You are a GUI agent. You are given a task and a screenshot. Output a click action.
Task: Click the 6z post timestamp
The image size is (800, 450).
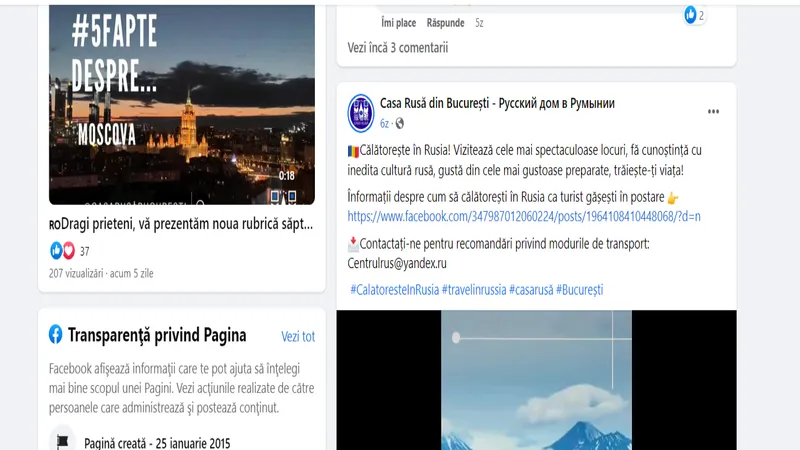tap(384, 123)
